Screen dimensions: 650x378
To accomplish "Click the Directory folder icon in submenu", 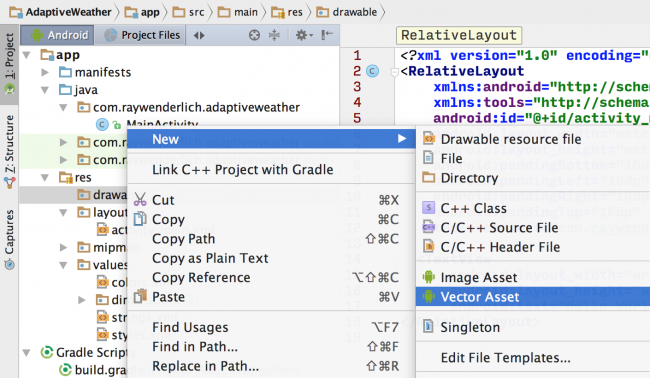I will pos(429,178).
